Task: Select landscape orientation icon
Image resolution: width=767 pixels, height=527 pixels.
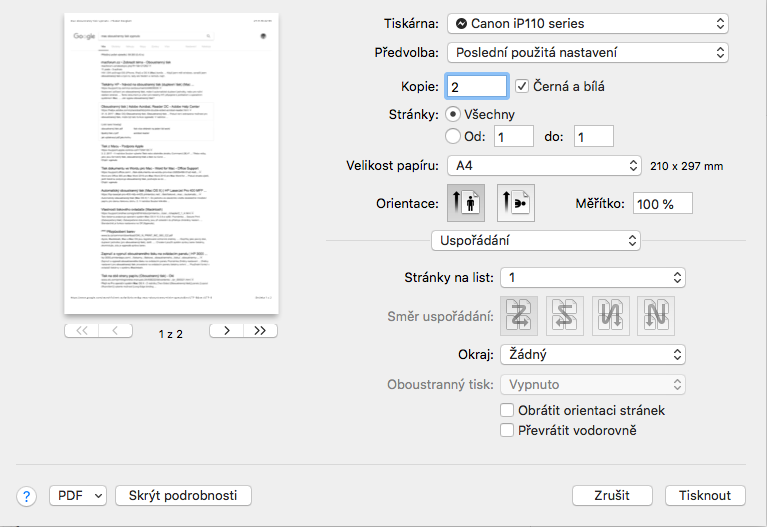Action: coord(516,203)
